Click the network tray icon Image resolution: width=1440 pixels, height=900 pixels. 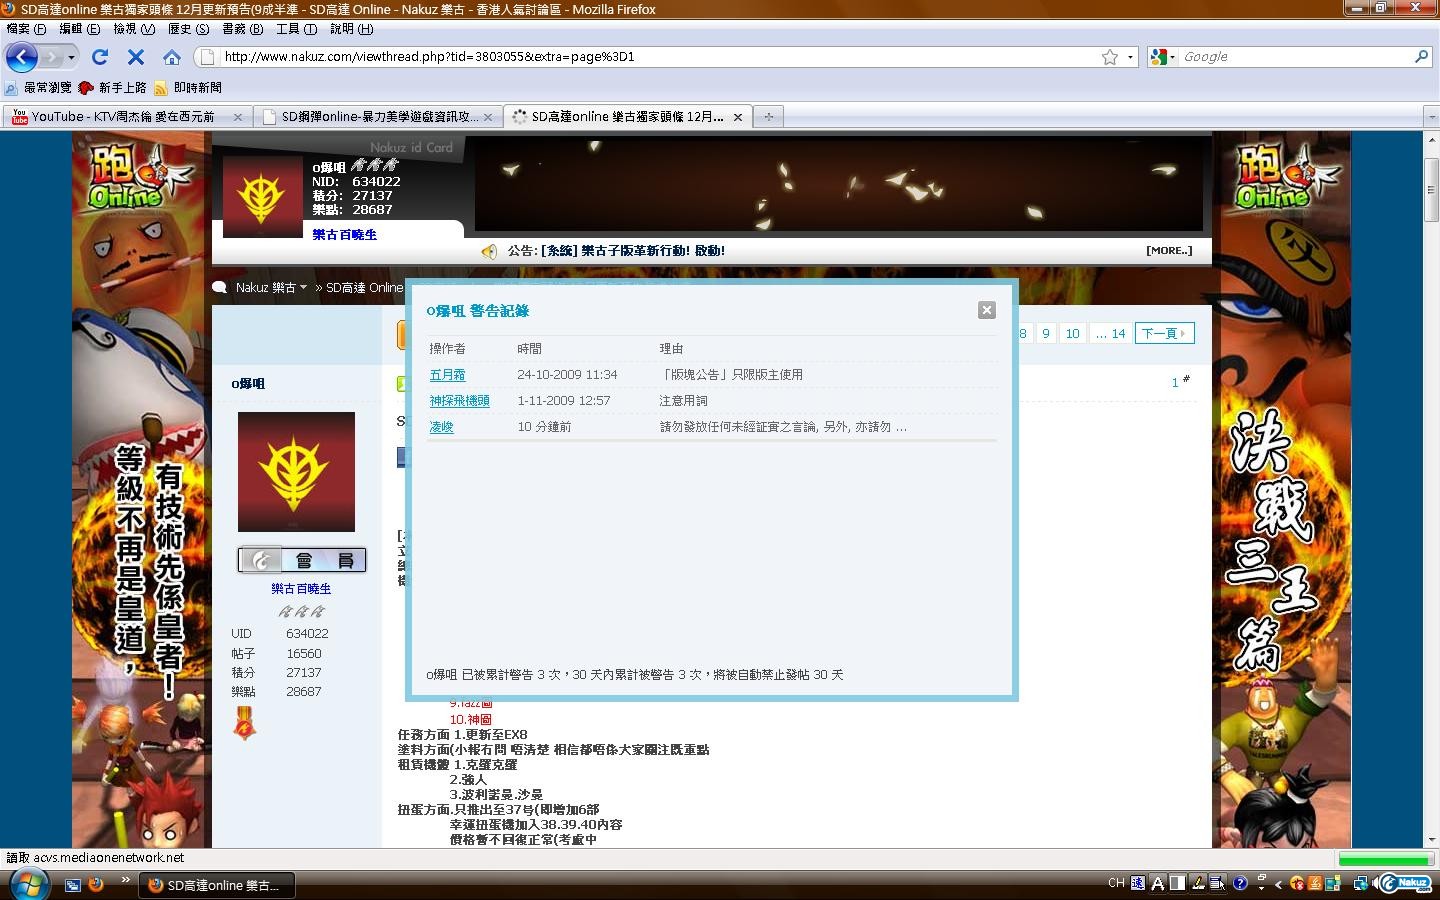[x=1361, y=883]
